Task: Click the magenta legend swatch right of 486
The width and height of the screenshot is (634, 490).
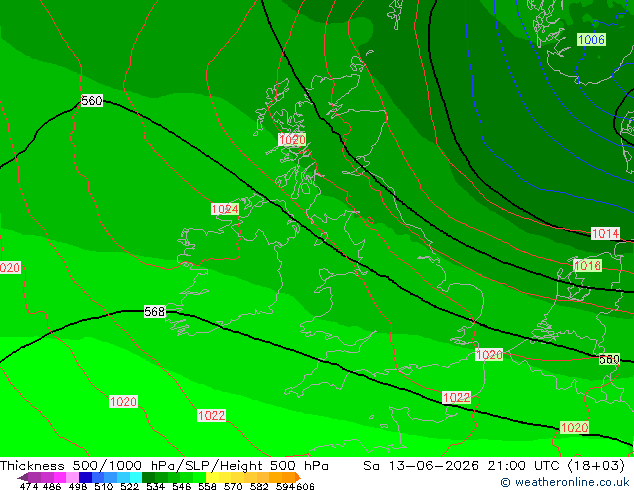Action: point(60,477)
